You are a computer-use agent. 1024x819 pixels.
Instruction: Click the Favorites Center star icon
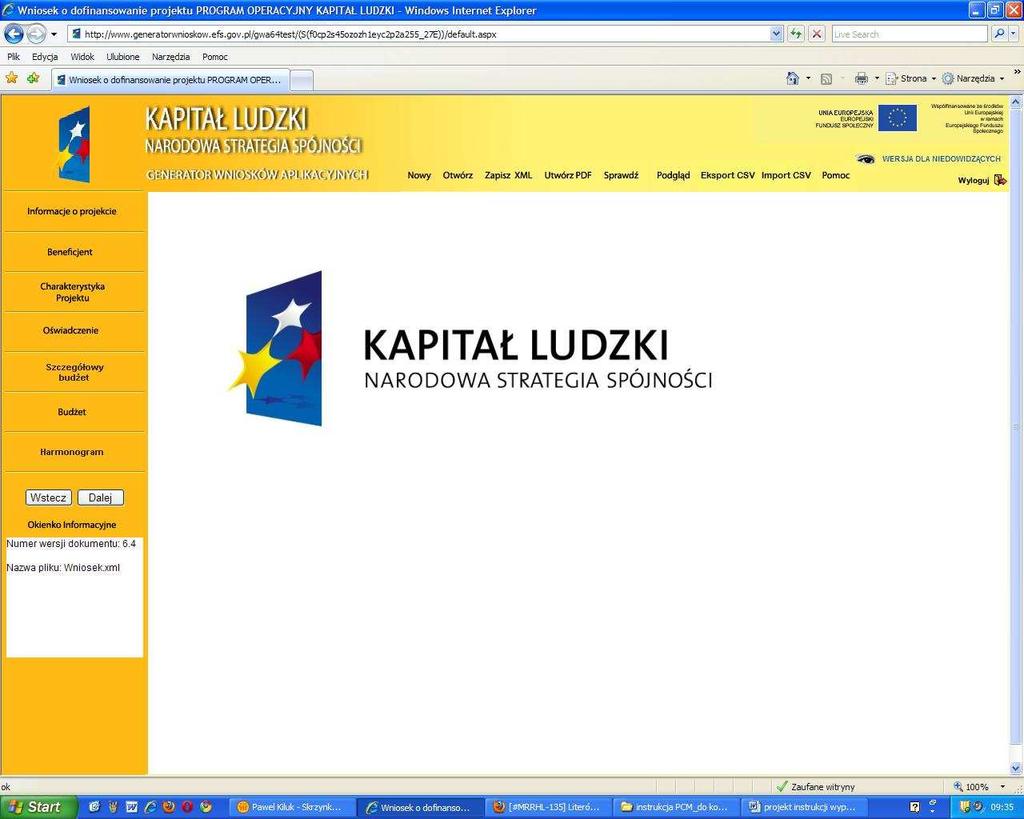point(12,78)
